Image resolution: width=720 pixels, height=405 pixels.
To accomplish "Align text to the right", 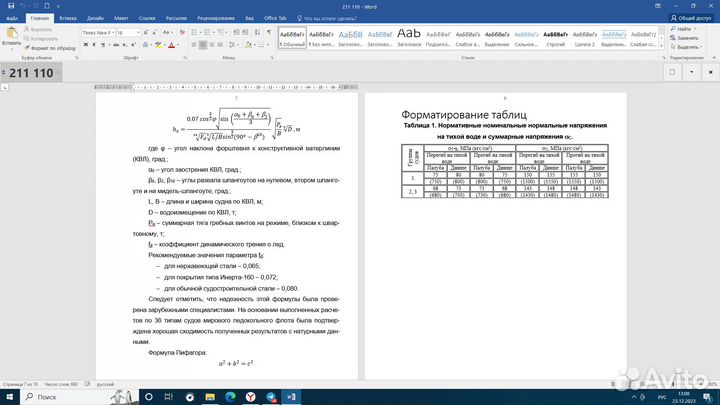I will pyautogui.click(x=212, y=45).
